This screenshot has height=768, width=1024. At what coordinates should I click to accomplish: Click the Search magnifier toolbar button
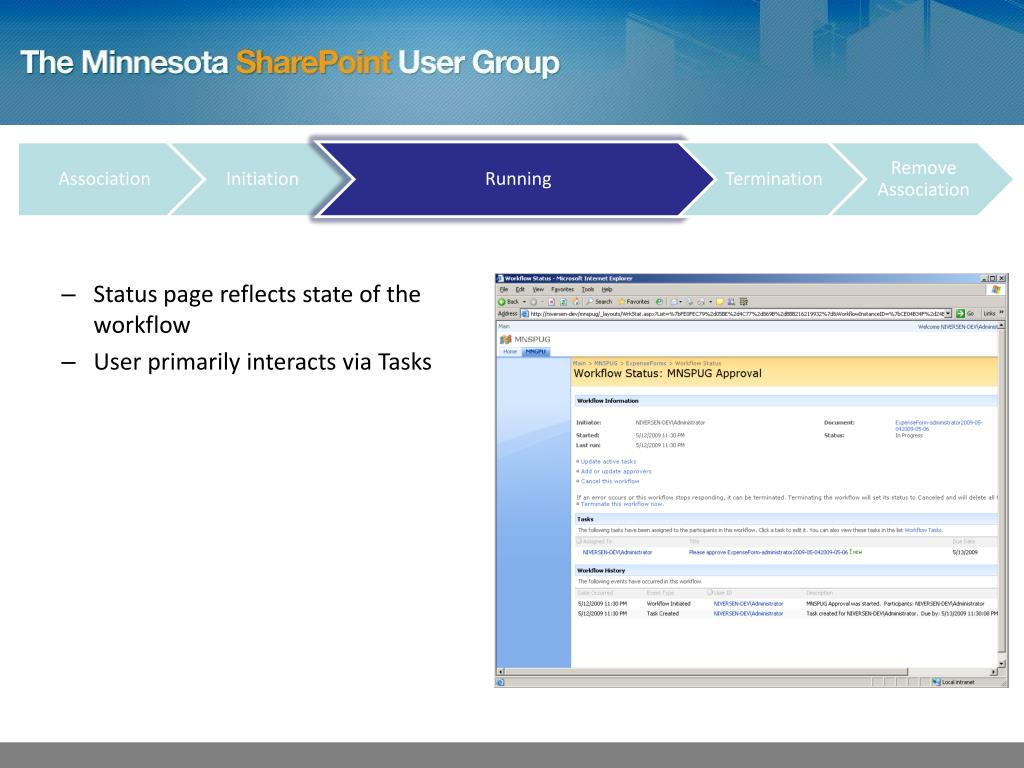(599, 302)
